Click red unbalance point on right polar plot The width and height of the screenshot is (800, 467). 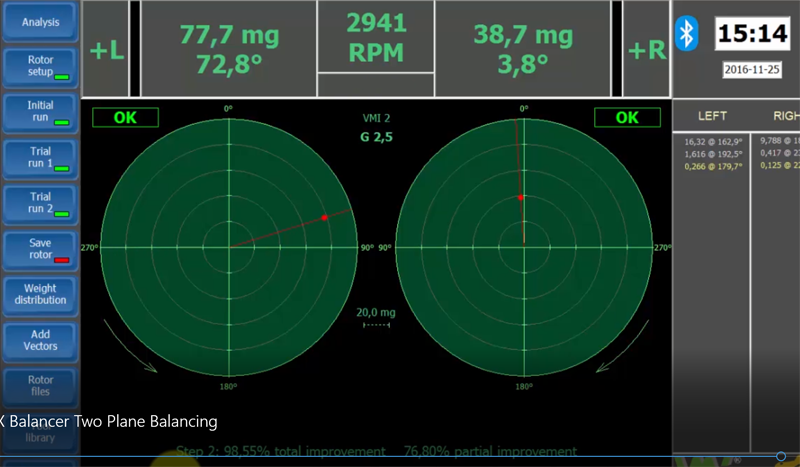(521, 198)
